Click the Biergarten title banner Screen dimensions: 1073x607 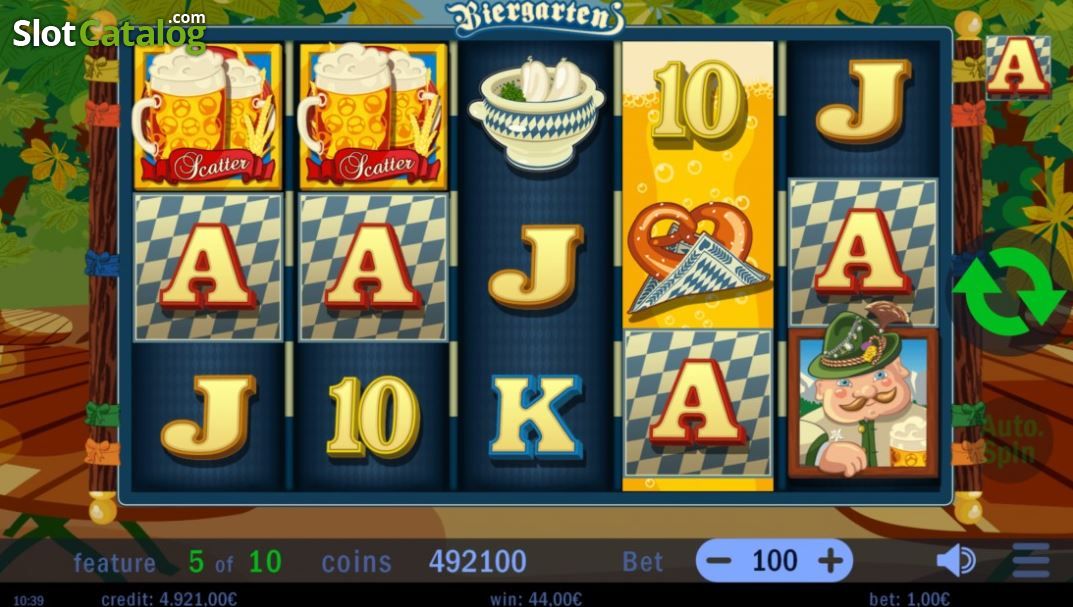[537, 18]
